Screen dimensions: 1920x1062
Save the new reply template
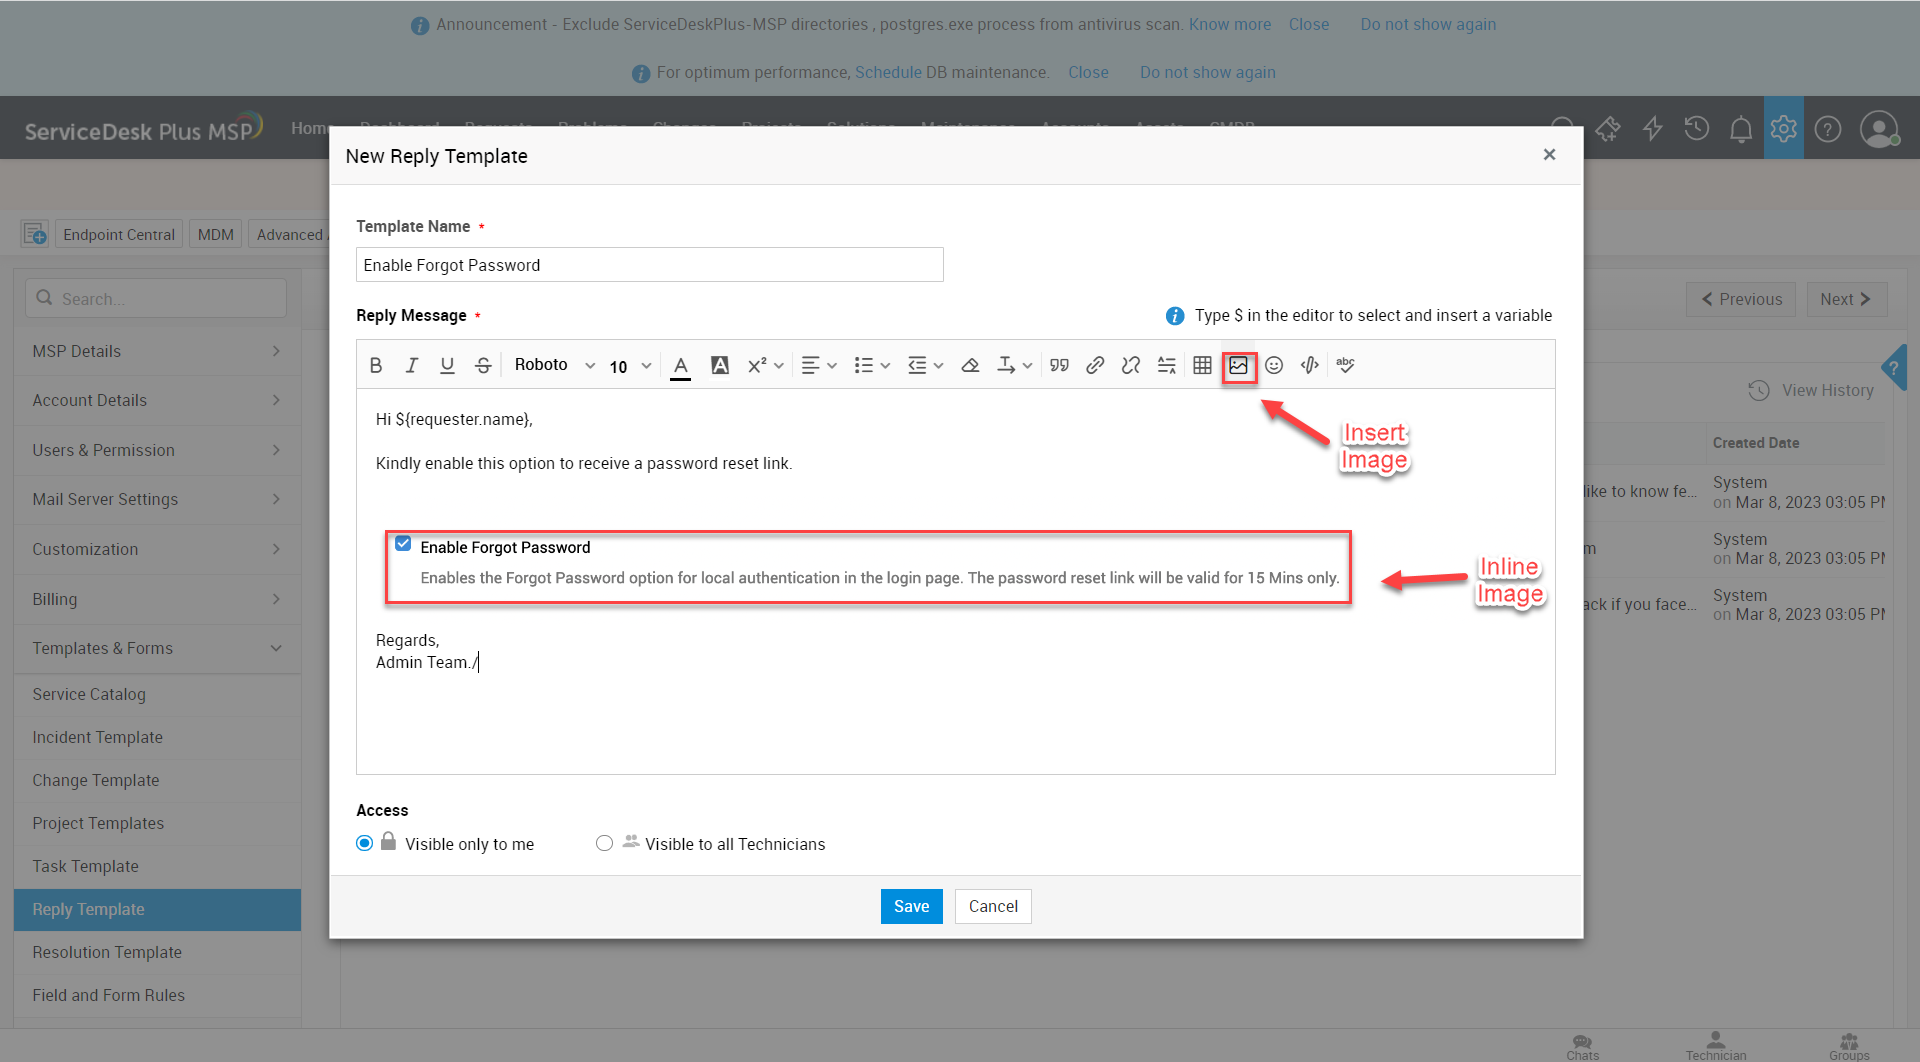pyautogui.click(x=911, y=906)
